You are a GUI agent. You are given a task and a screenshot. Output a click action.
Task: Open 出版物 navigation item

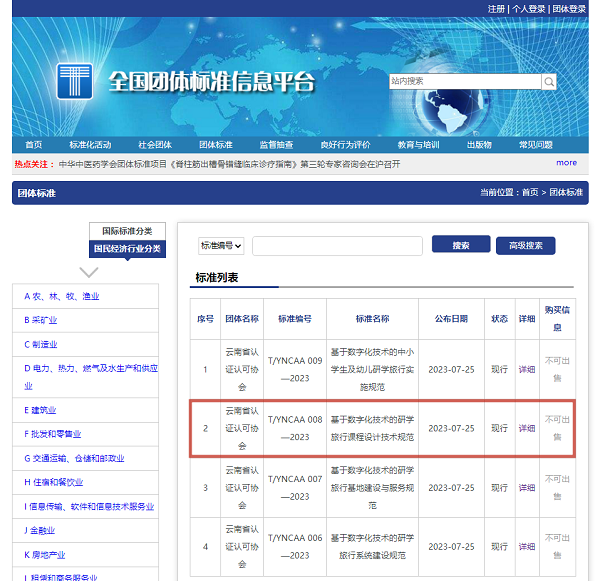click(x=479, y=145)
